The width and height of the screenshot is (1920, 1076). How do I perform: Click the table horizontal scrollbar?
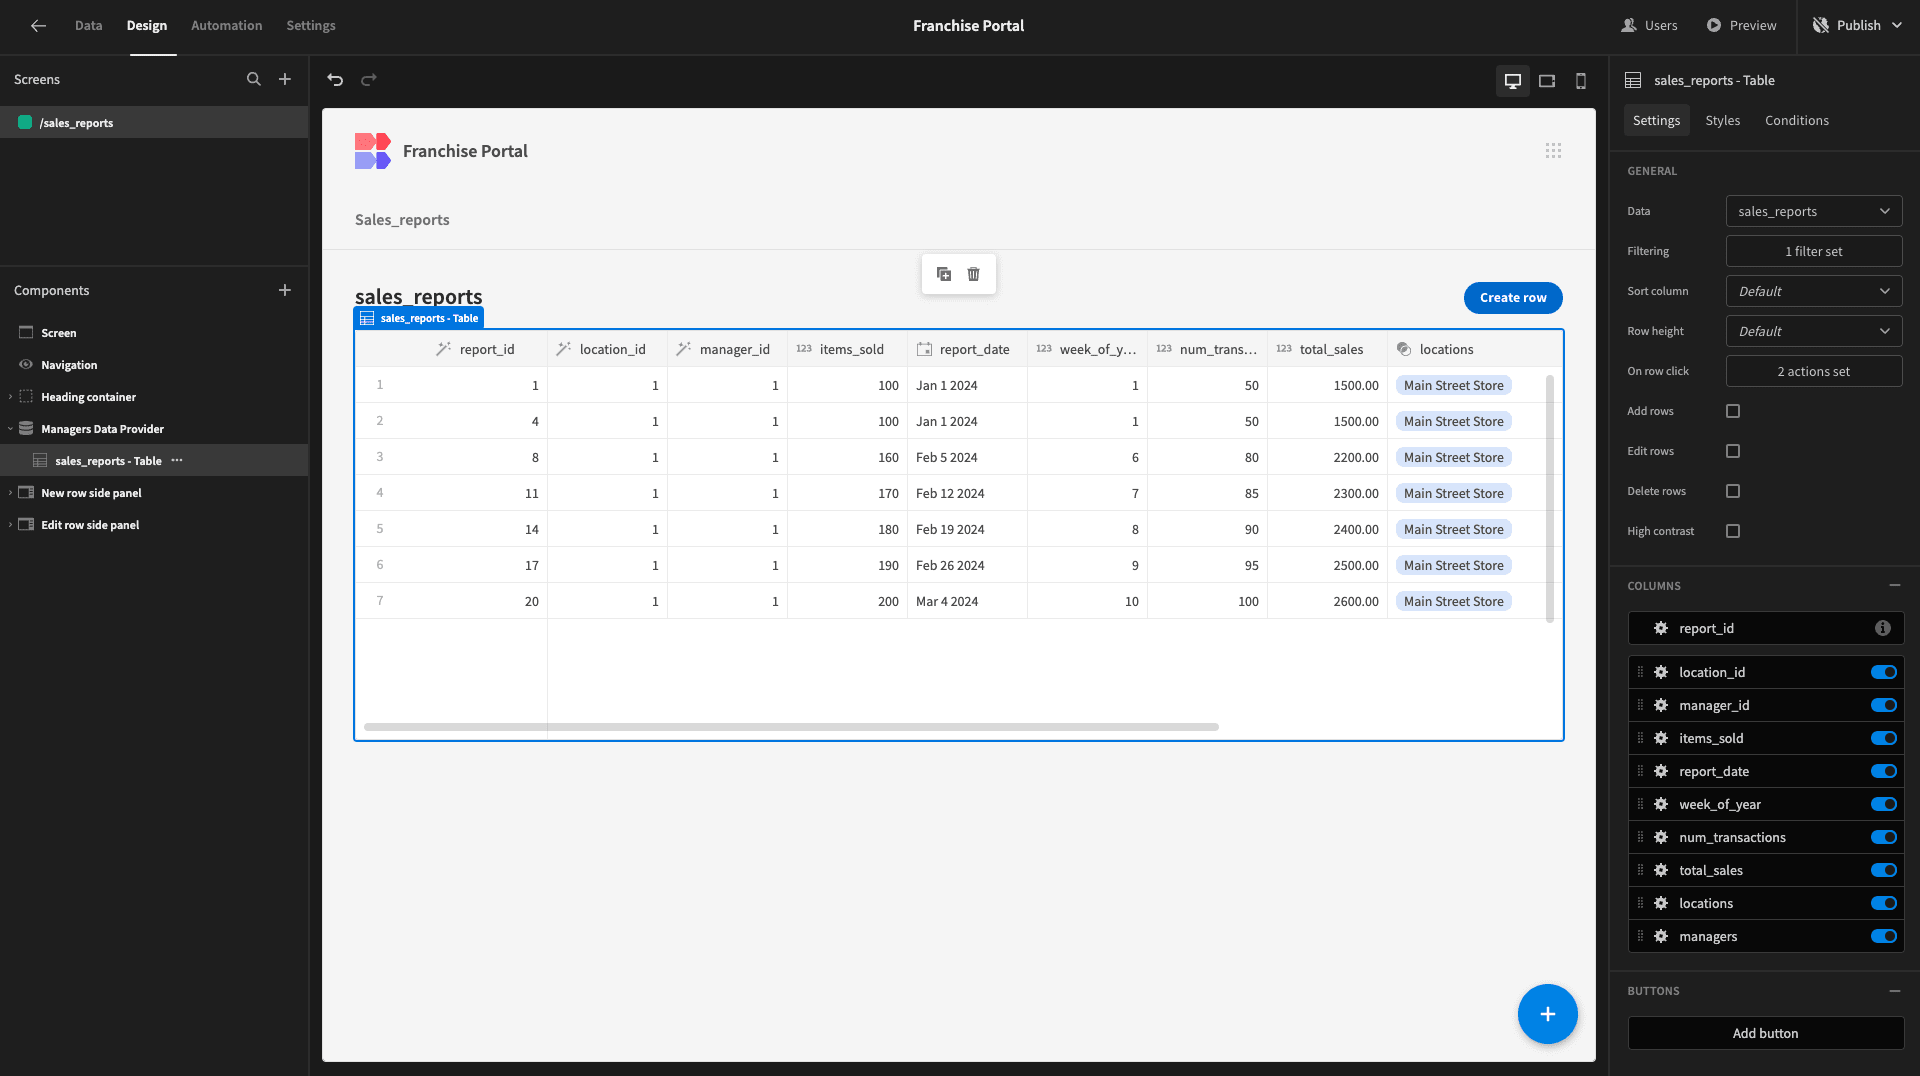click(791, 727)
